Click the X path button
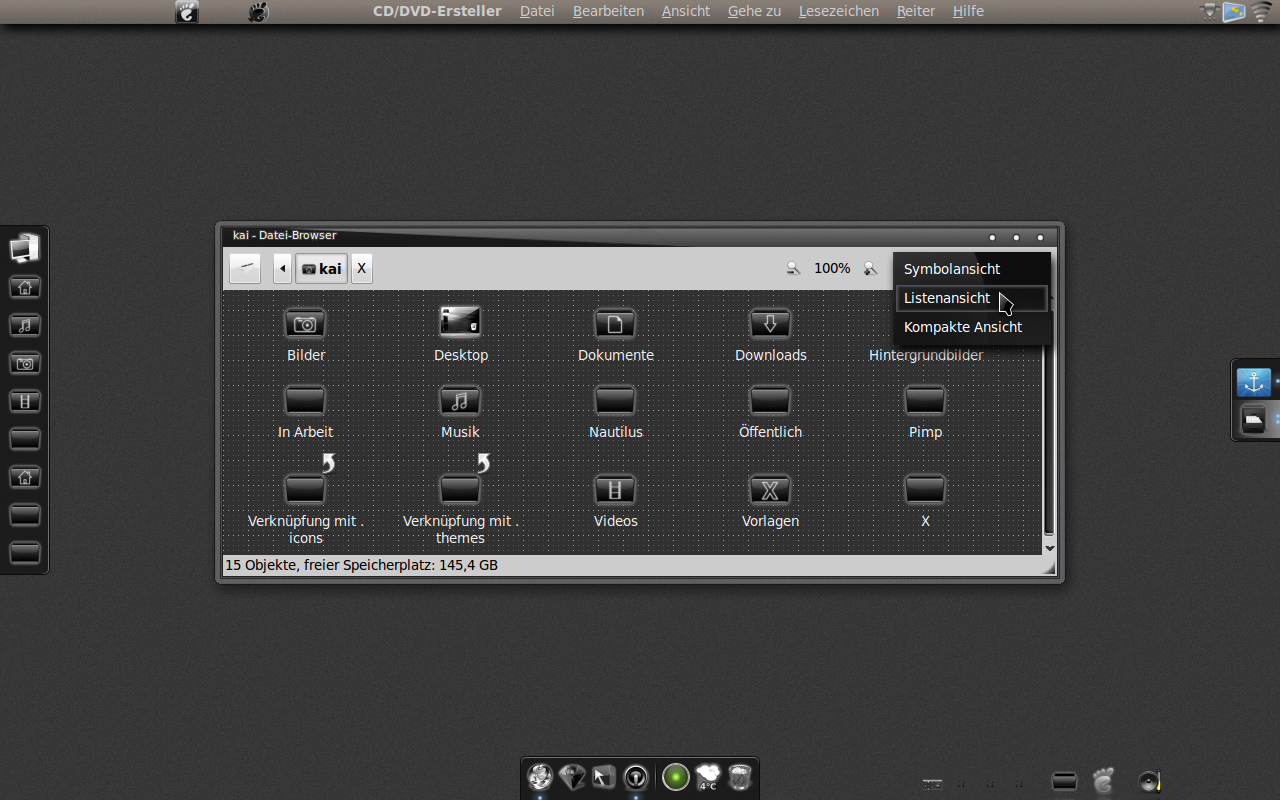Screen dimensions: 1280x800 pos(362,268)
